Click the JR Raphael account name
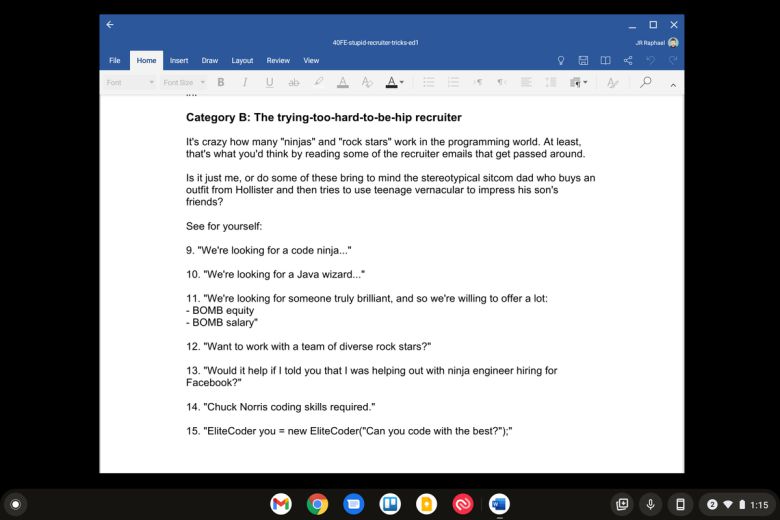The width and height of the screenshot is (780, 520). tap(649, 43)
